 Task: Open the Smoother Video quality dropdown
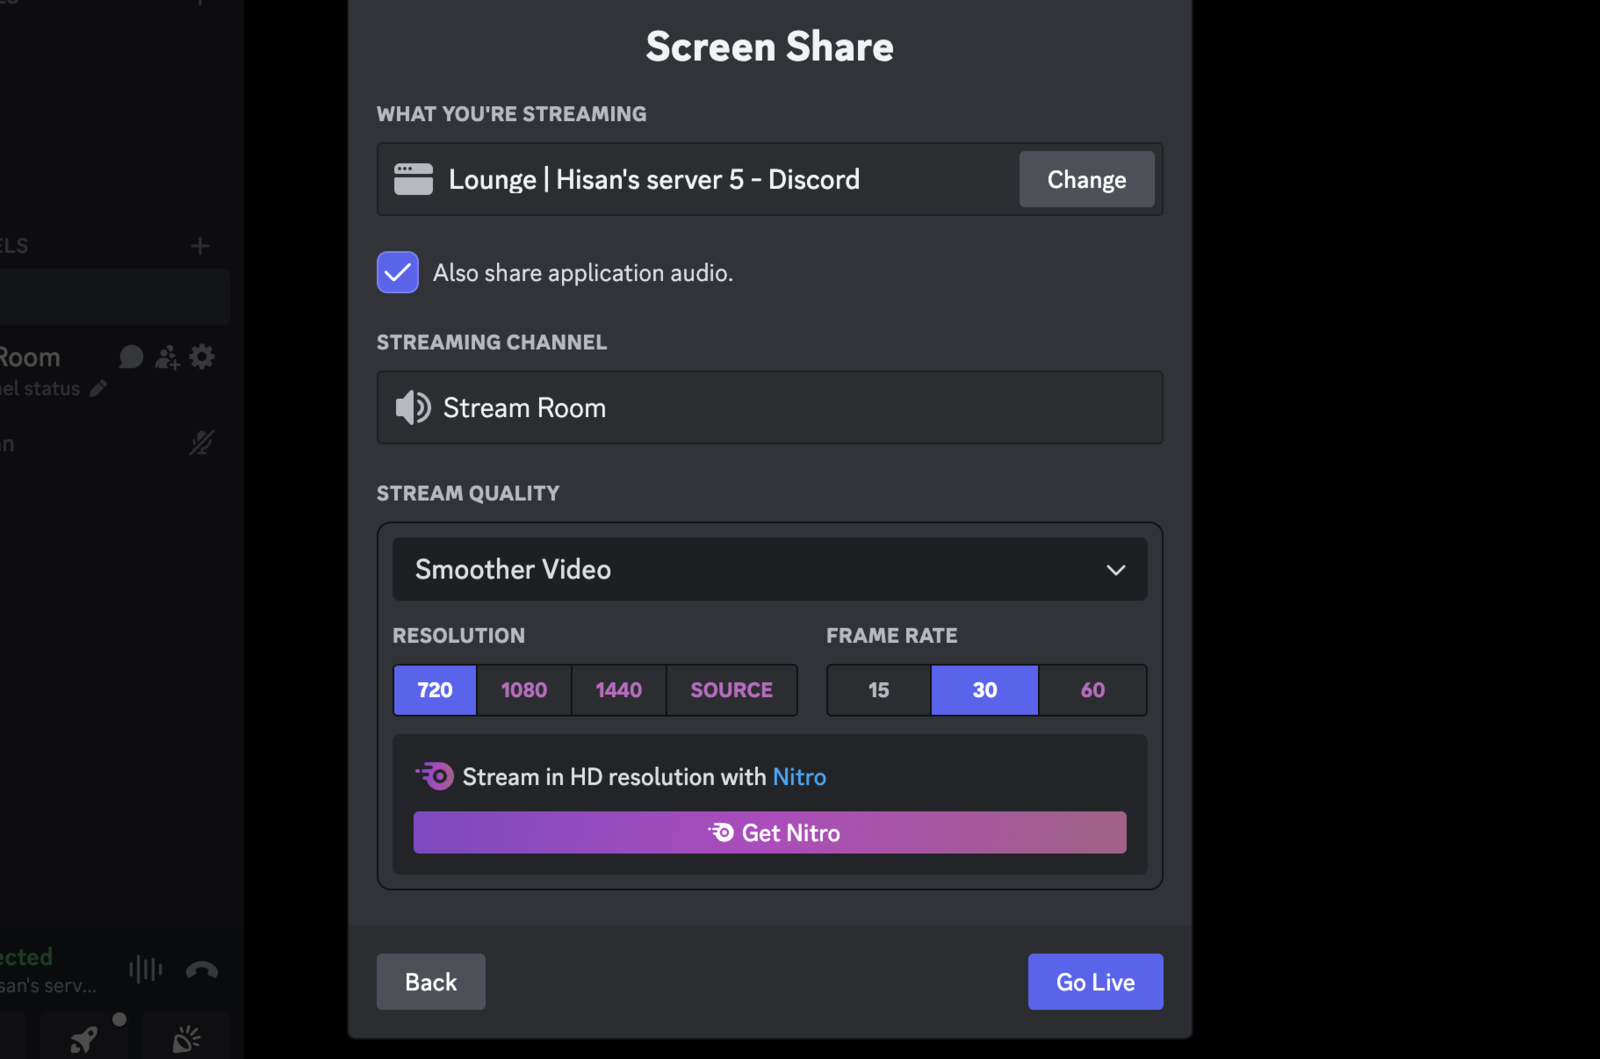tap(769, 569)
